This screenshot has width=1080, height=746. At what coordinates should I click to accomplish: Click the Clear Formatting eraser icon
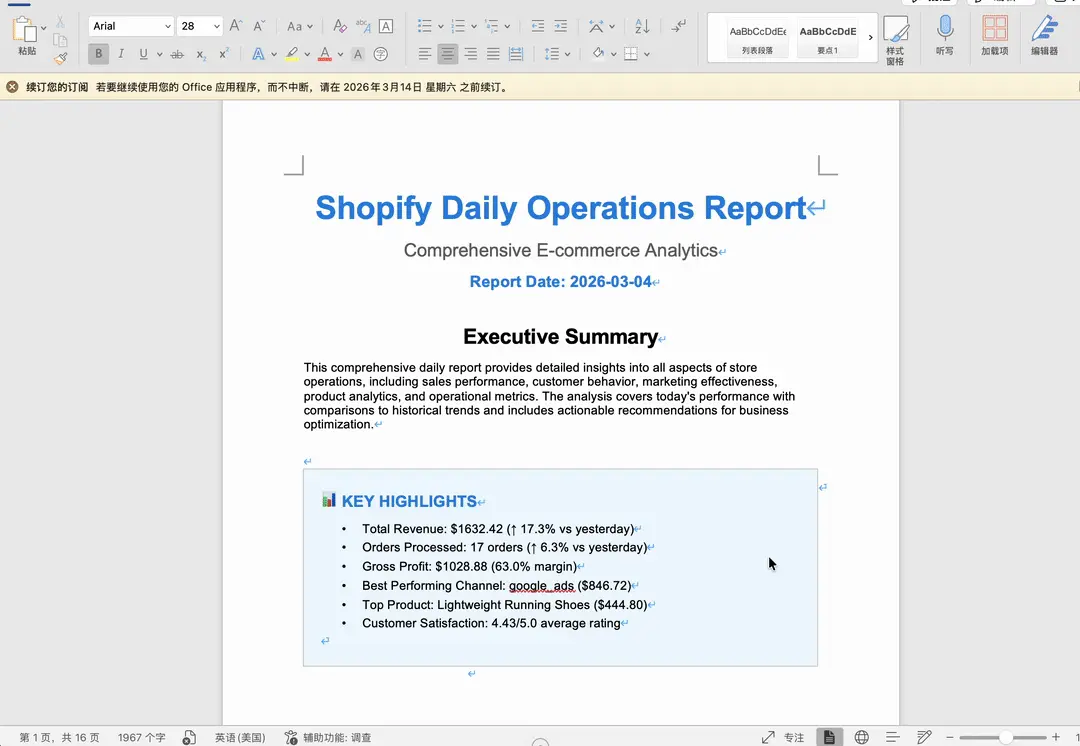coord(340,26)
